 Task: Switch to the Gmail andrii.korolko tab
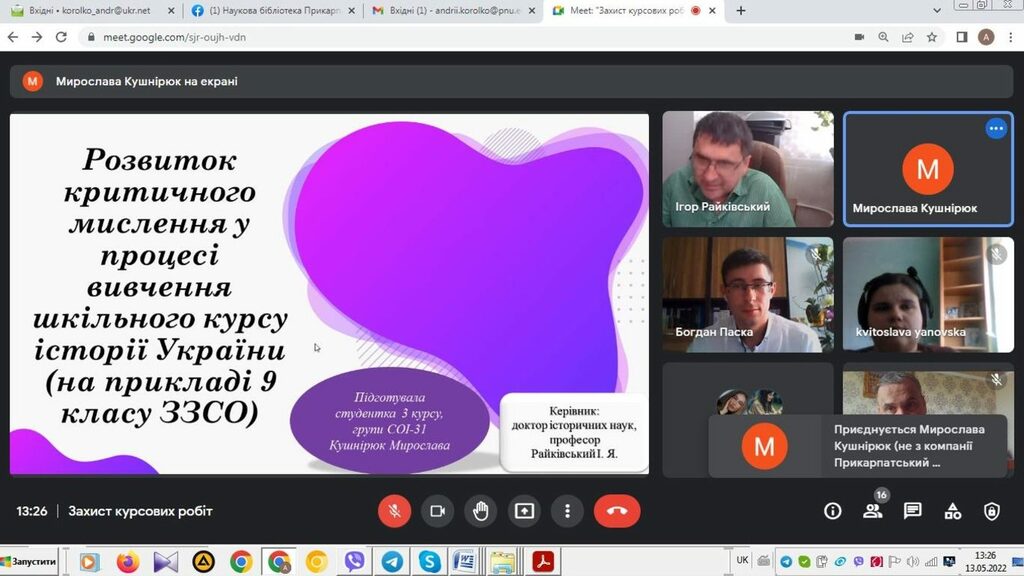coord(450,11)
